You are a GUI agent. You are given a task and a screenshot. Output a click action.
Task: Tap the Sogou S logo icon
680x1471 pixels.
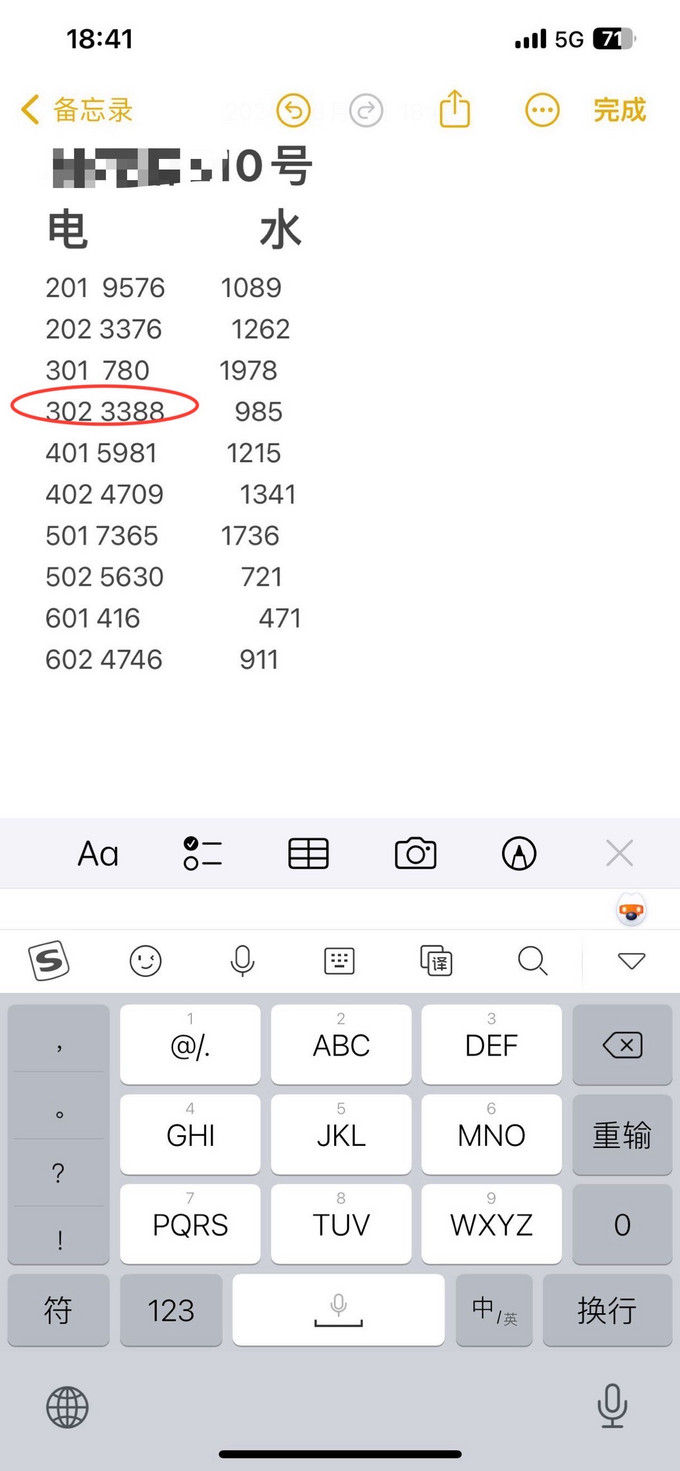click(49, 961)
